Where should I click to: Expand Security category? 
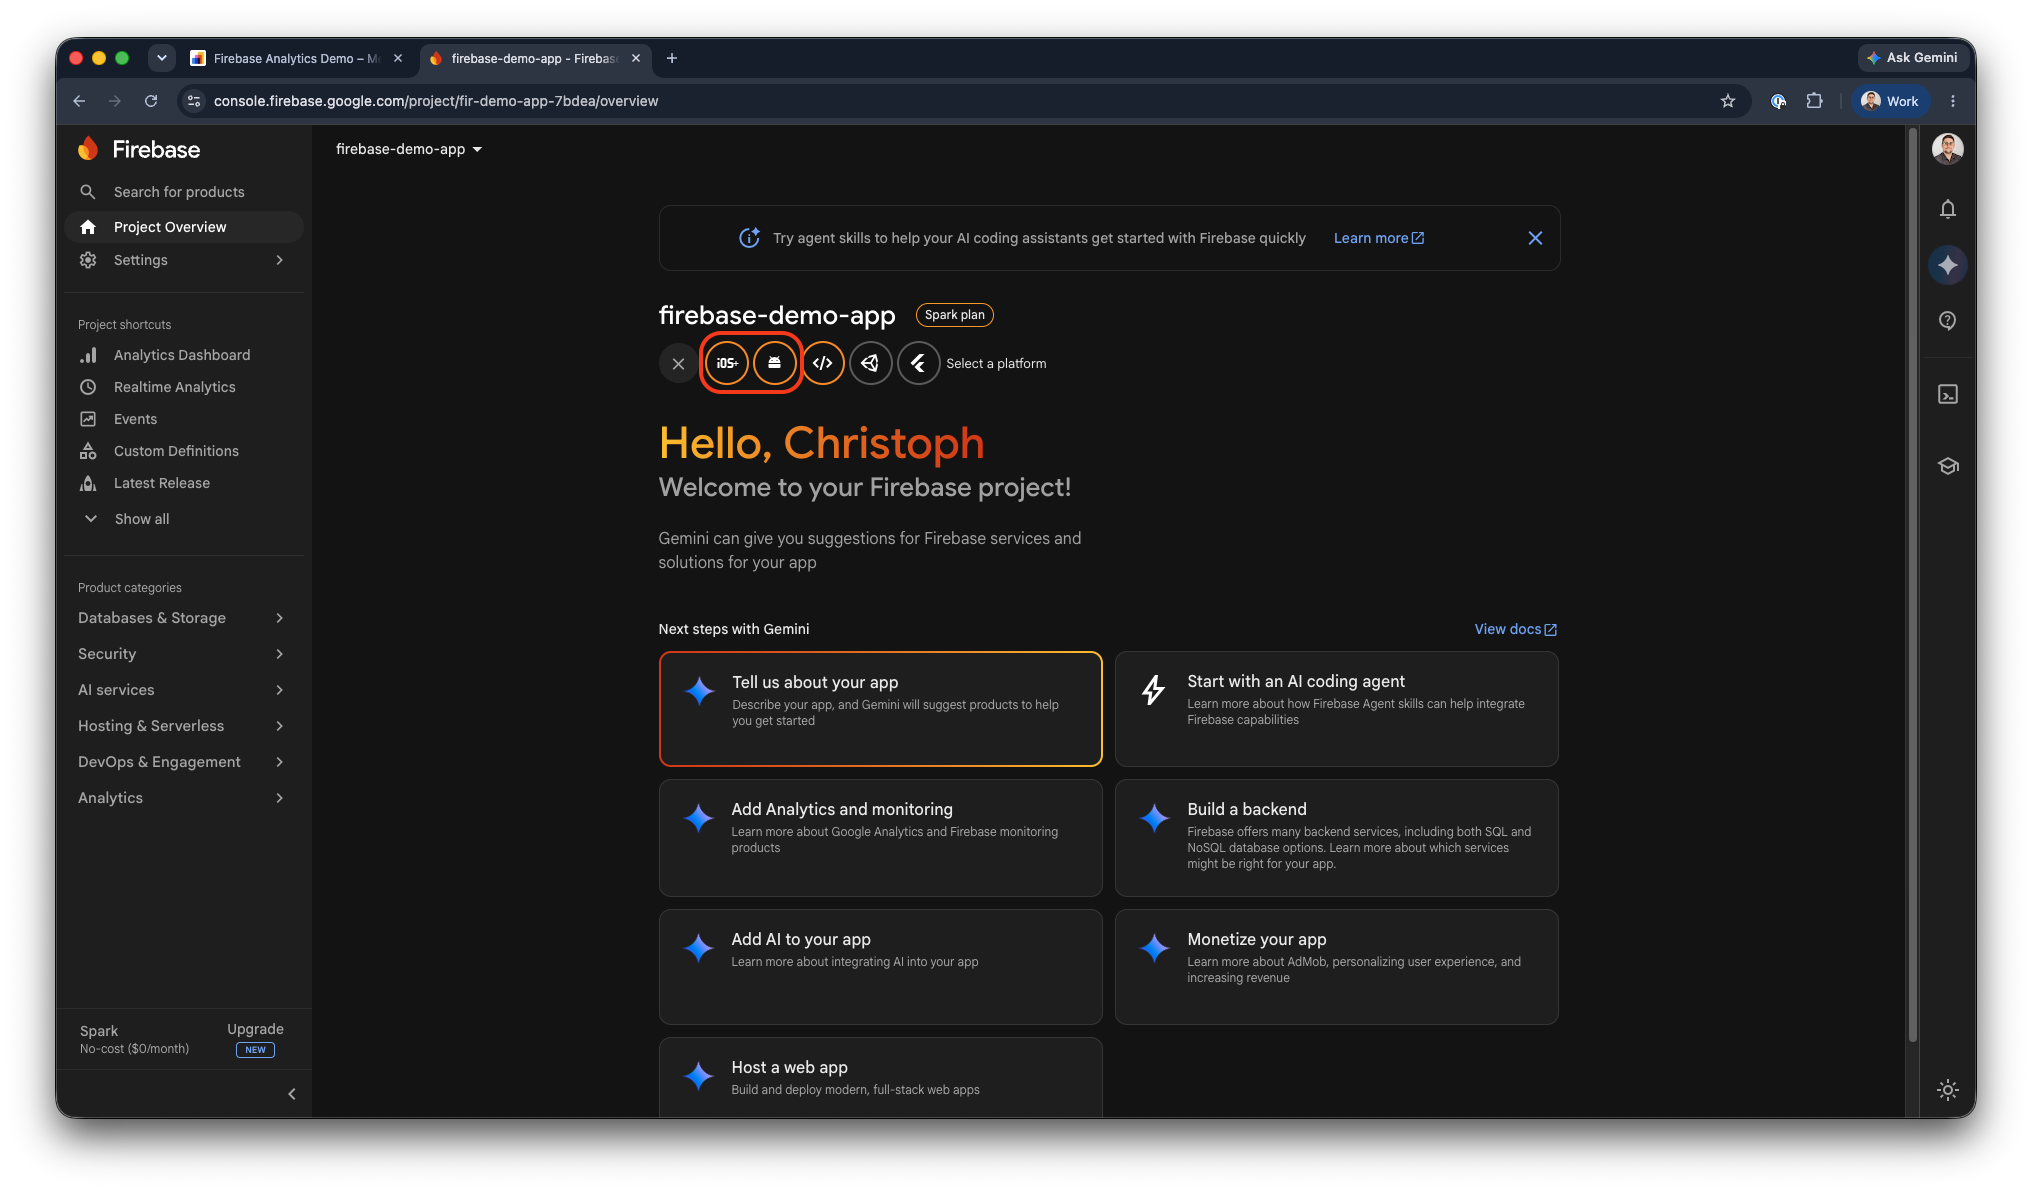point(184,654)
